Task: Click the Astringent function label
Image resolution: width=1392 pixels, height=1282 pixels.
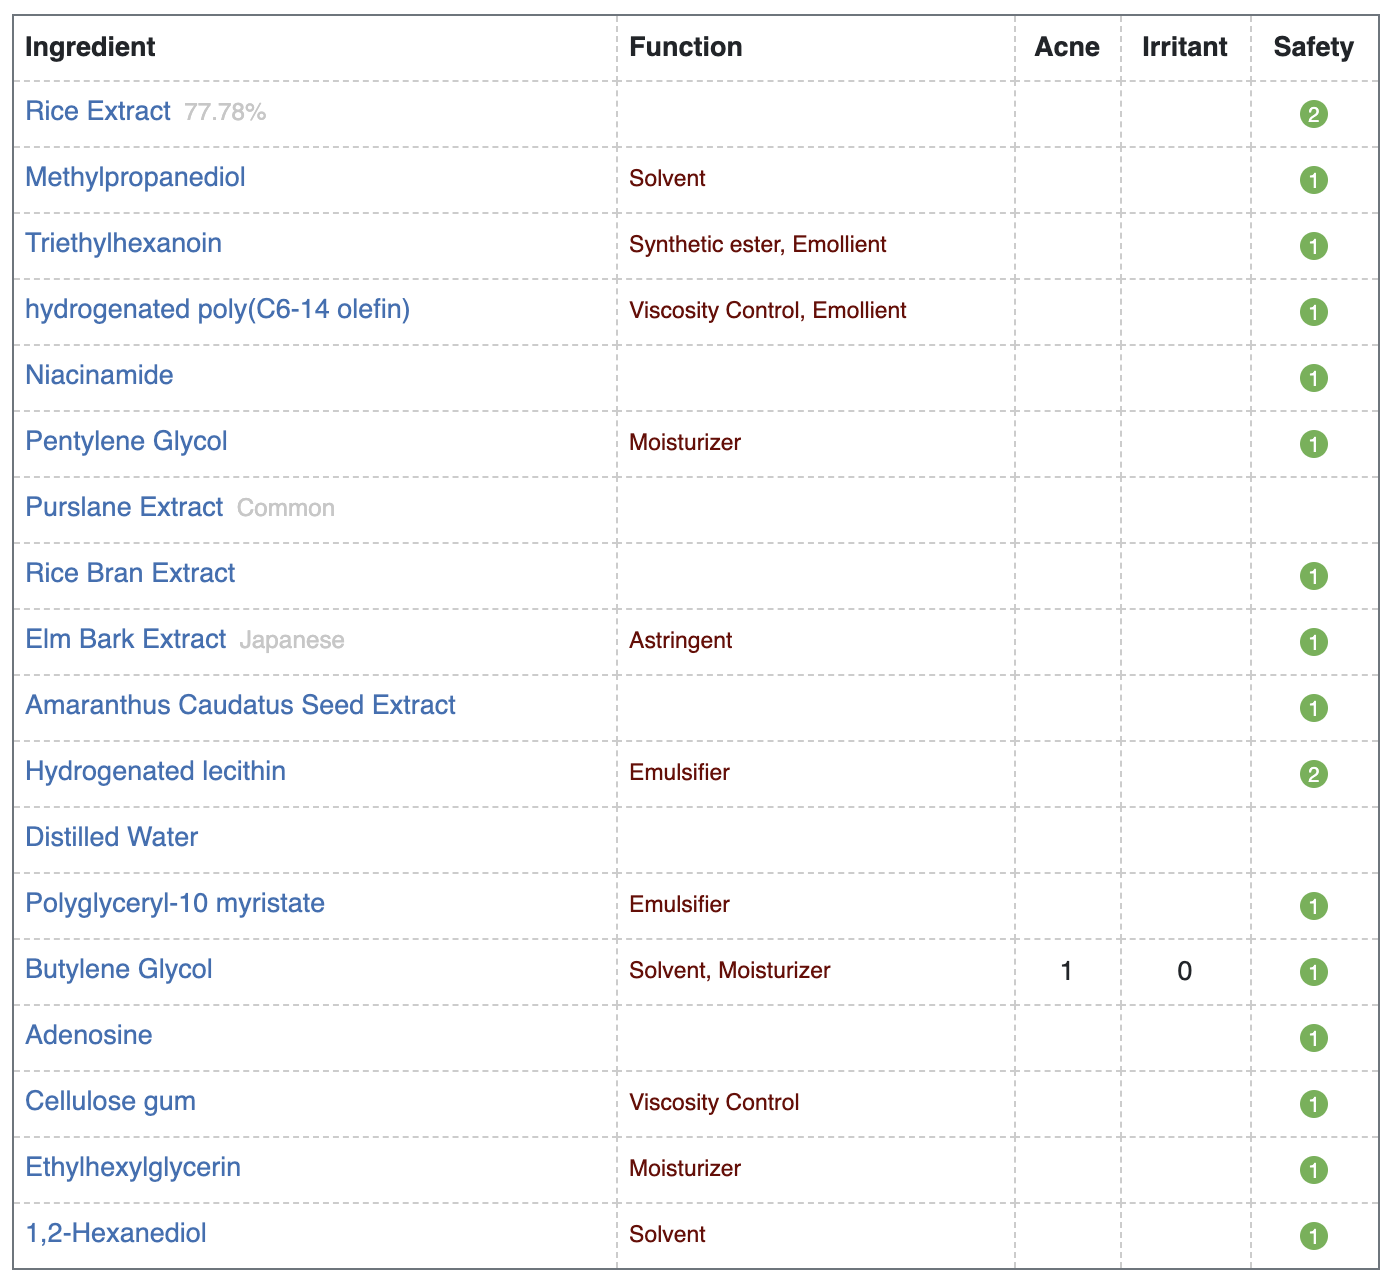Action: pyautogui.click(x=680, y=640)
